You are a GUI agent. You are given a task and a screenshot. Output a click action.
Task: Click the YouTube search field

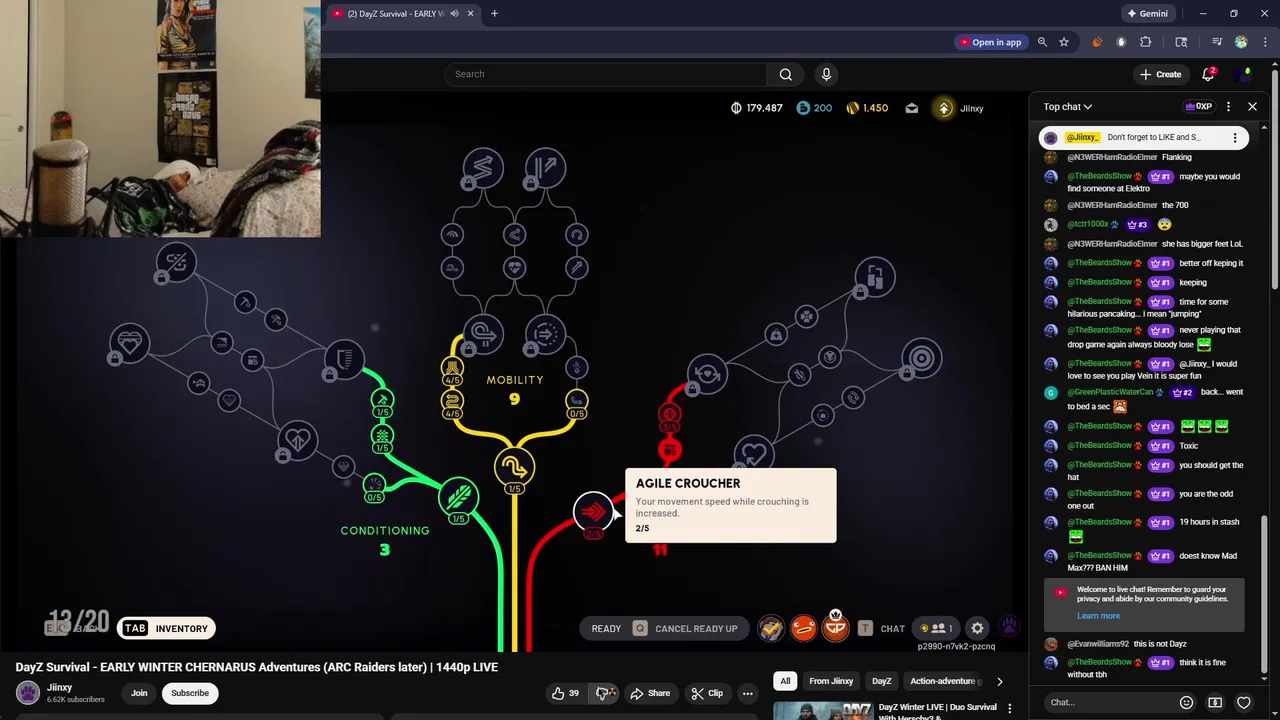click(606, 74)
